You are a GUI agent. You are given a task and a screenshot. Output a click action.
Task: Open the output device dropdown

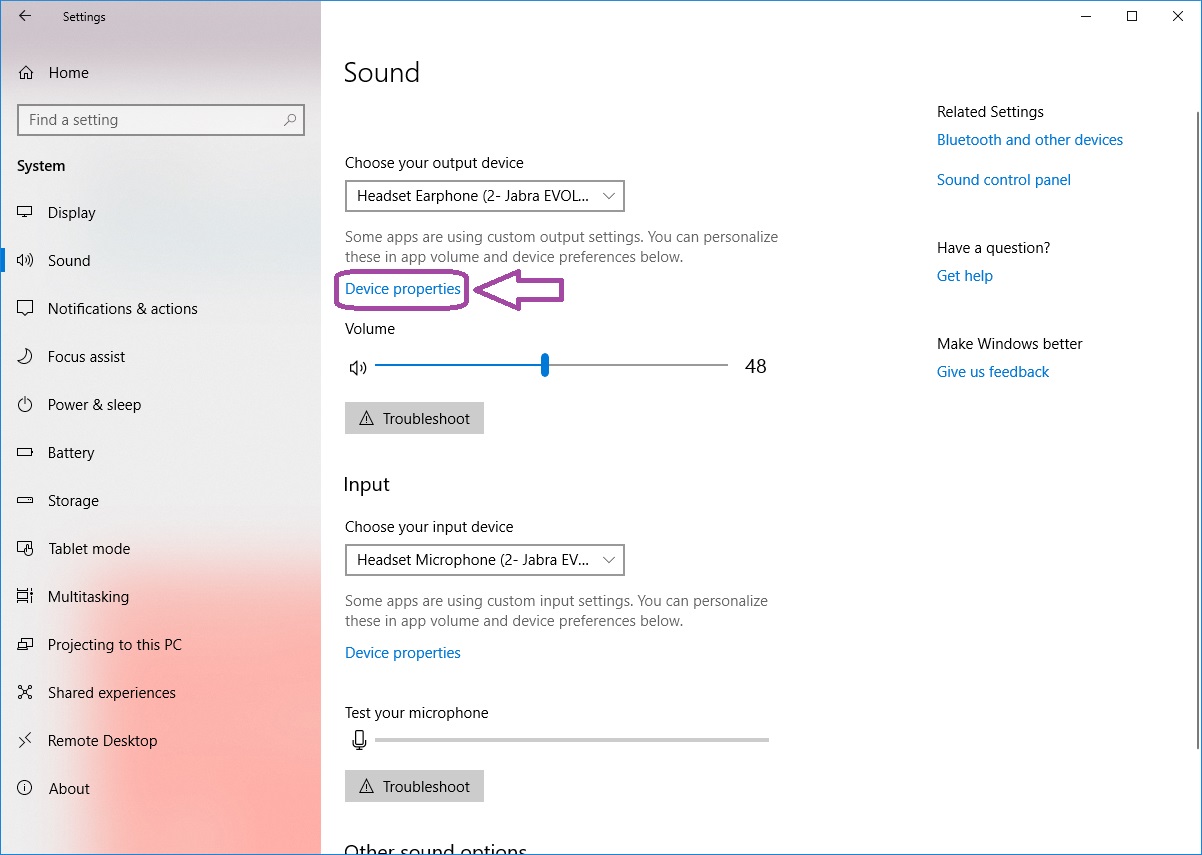[485, 196]
